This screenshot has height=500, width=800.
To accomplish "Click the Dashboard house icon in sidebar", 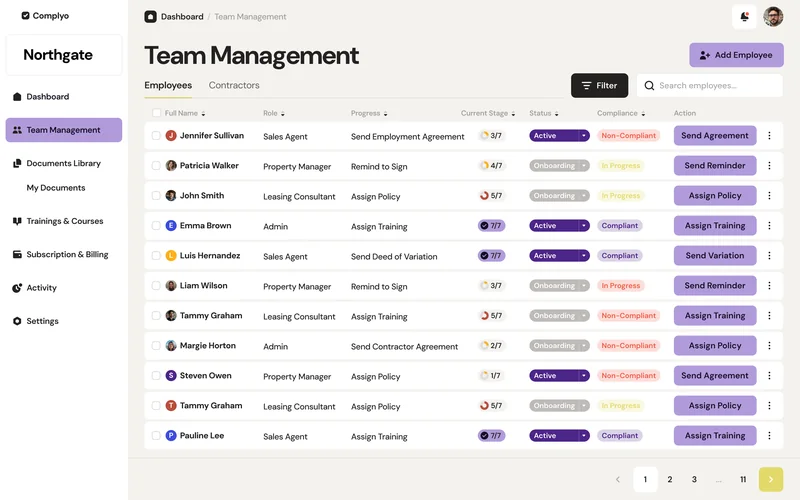I will point(17,96).
